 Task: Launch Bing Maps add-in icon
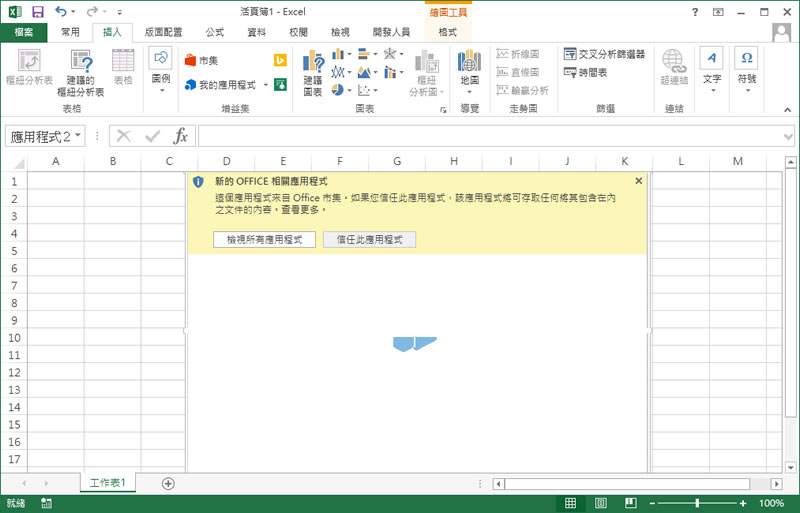tap(280, 60)
